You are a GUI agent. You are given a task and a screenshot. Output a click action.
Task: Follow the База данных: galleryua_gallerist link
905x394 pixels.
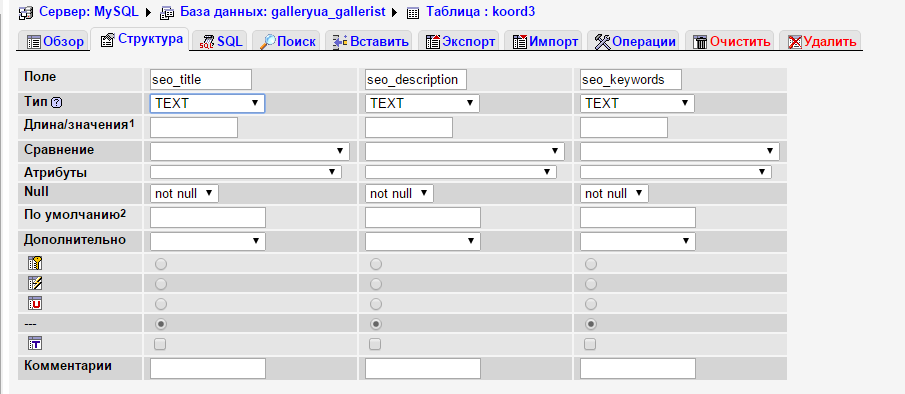click(283, 11)
